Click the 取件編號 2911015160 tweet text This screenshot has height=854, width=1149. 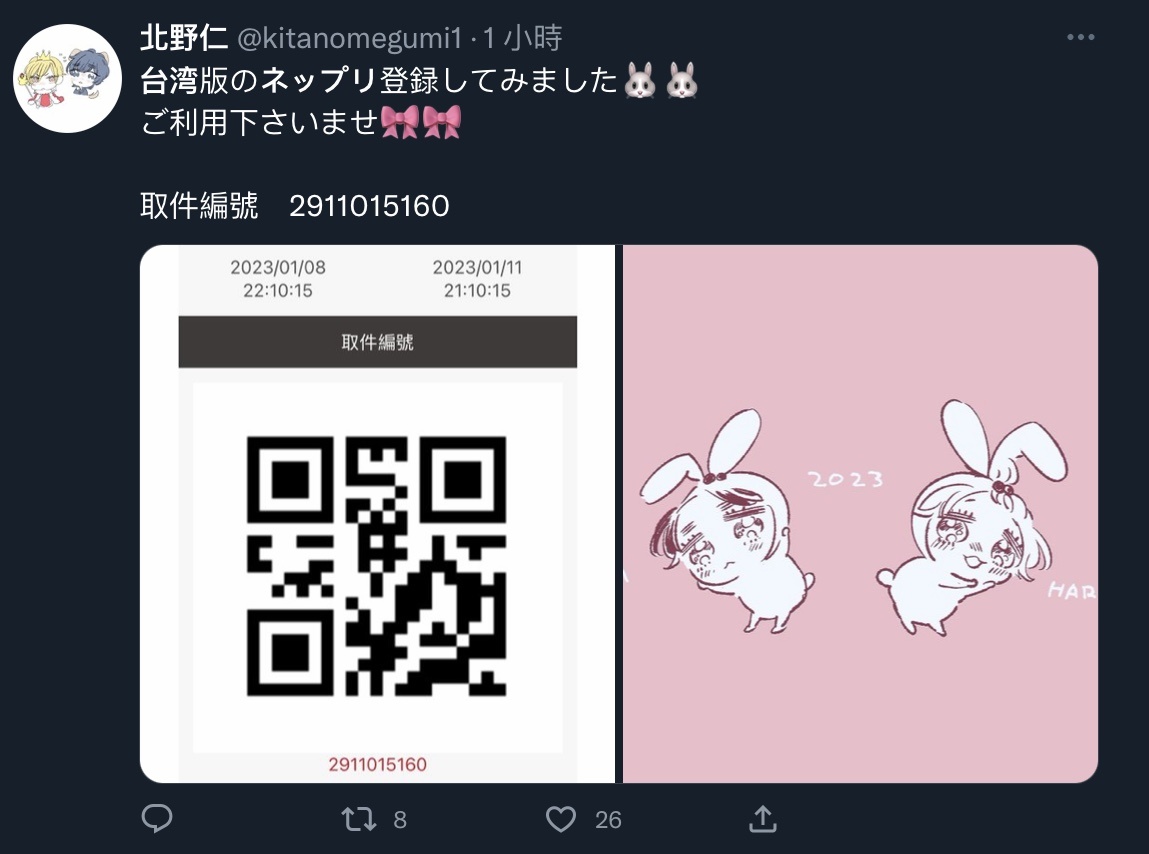point(295,205)
